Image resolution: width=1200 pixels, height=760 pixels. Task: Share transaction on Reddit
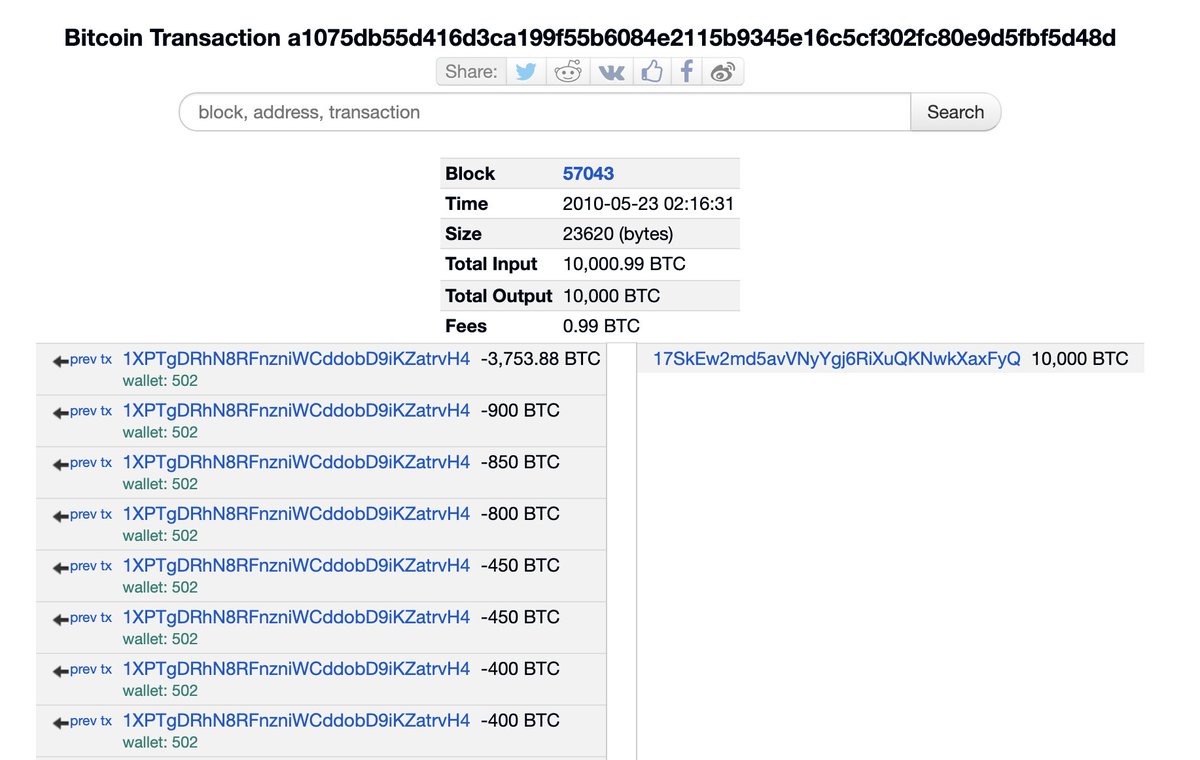pos(568,72)
